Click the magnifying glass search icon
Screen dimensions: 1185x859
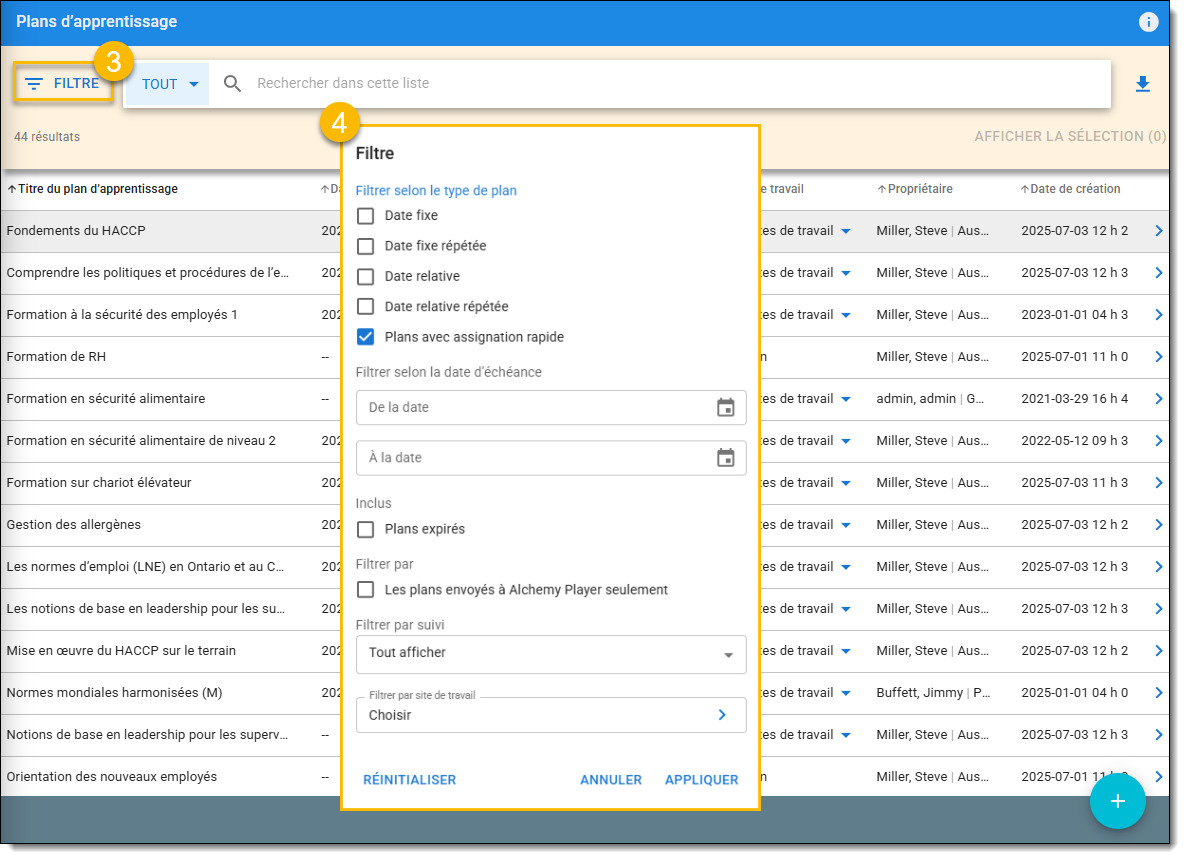233,84
